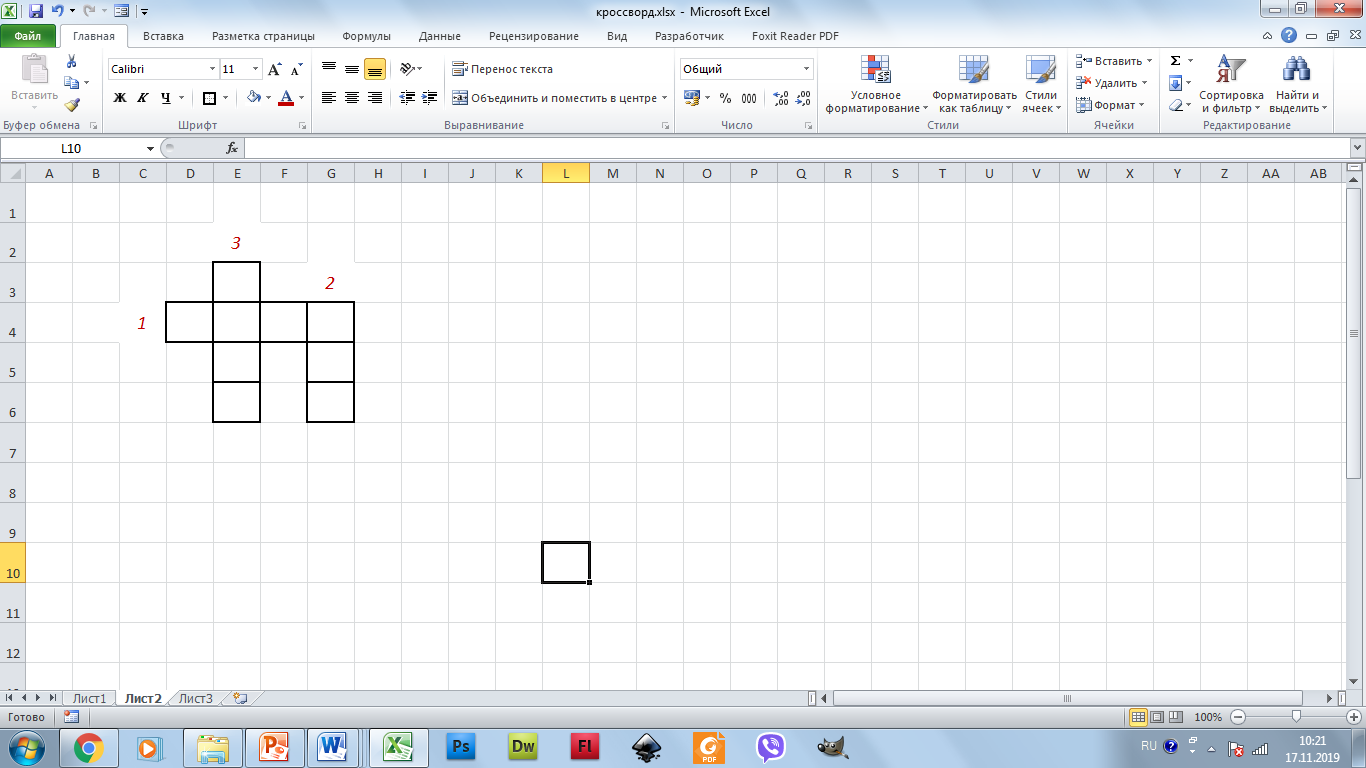Click the Copy icon in the clipboard group

pos(71,83)
